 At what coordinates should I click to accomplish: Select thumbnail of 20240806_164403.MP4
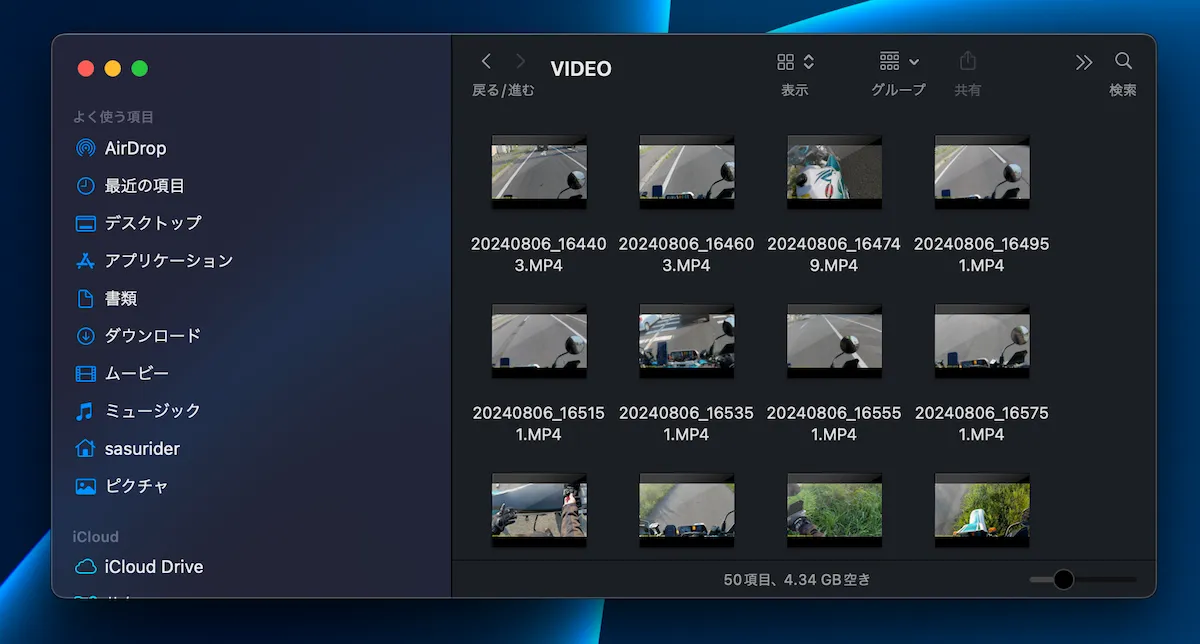pos(539,172)
